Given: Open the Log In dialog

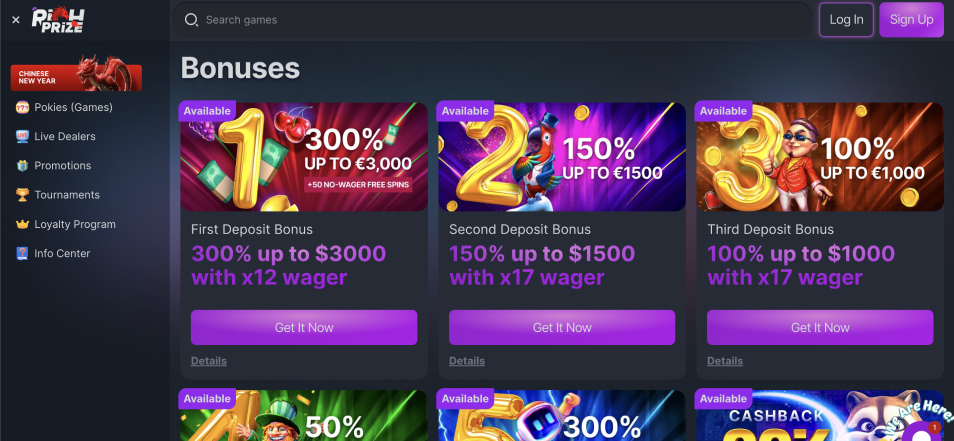Looking at the screenshot, I should [846, 19].
